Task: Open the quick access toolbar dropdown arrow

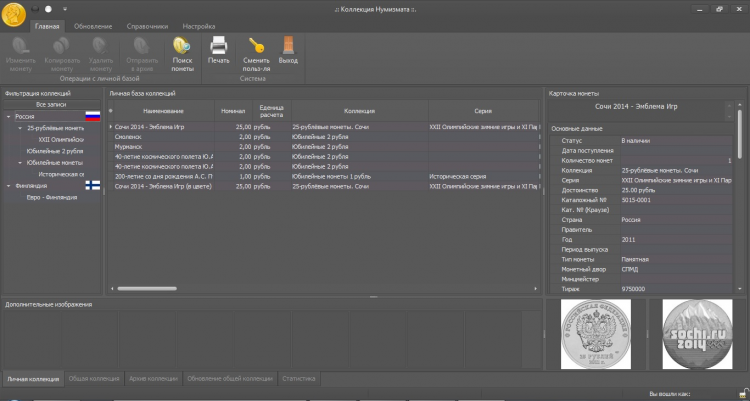Action: coord(64,9)
